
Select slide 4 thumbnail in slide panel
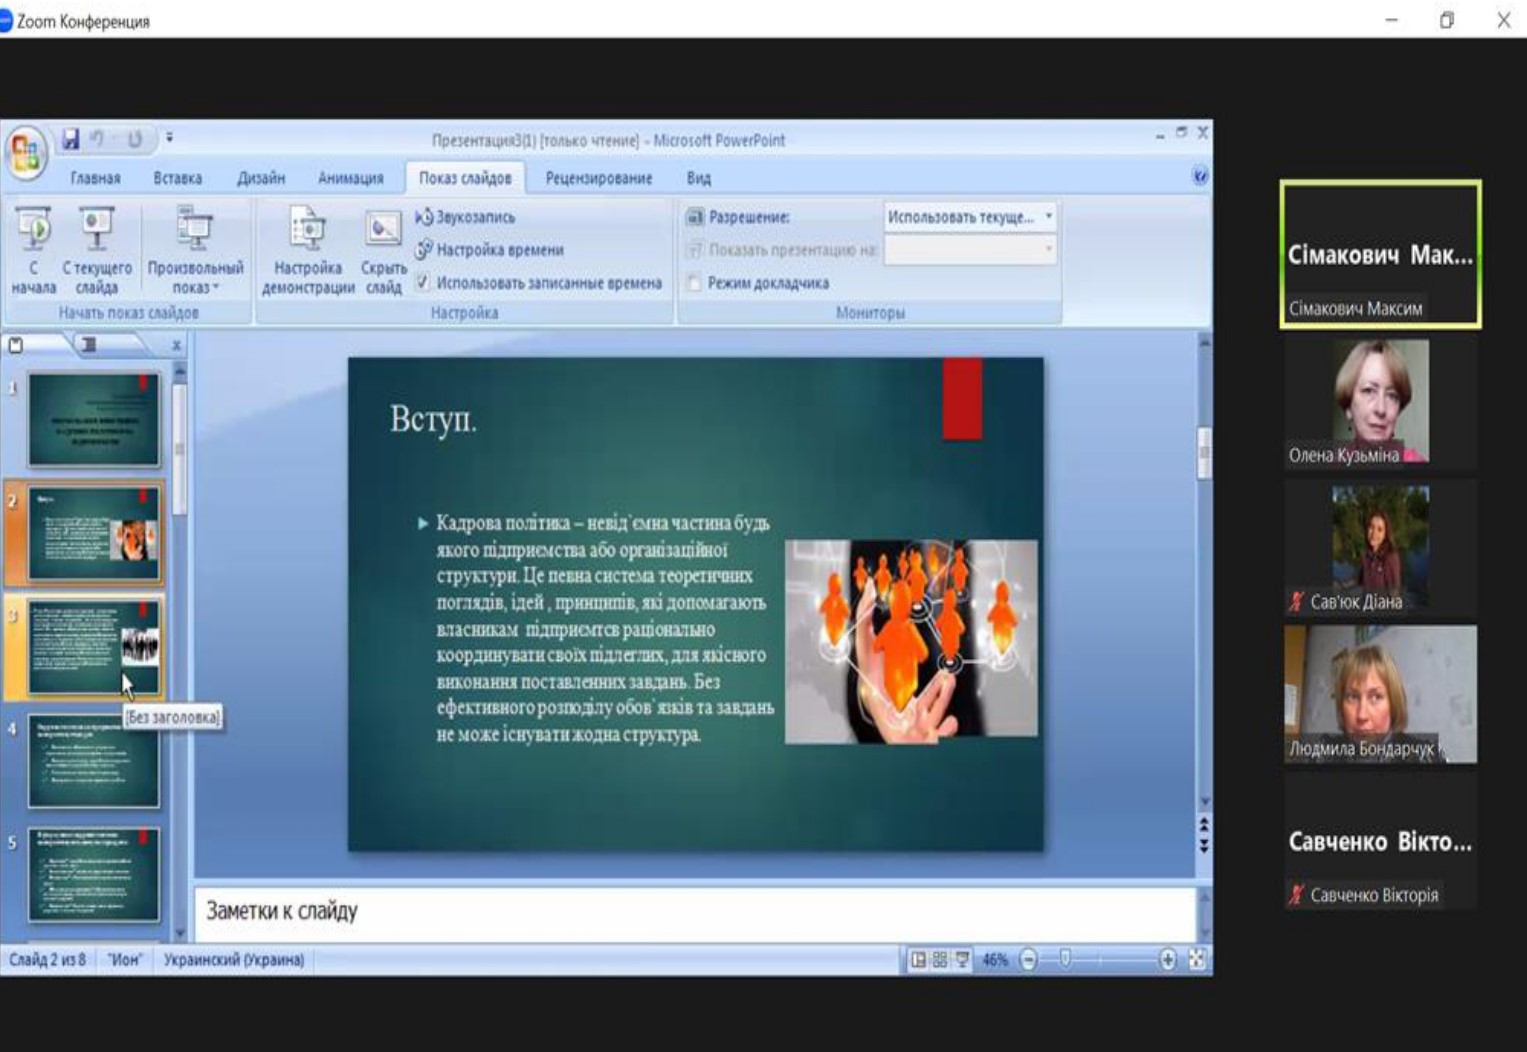(x=93, y=761)
